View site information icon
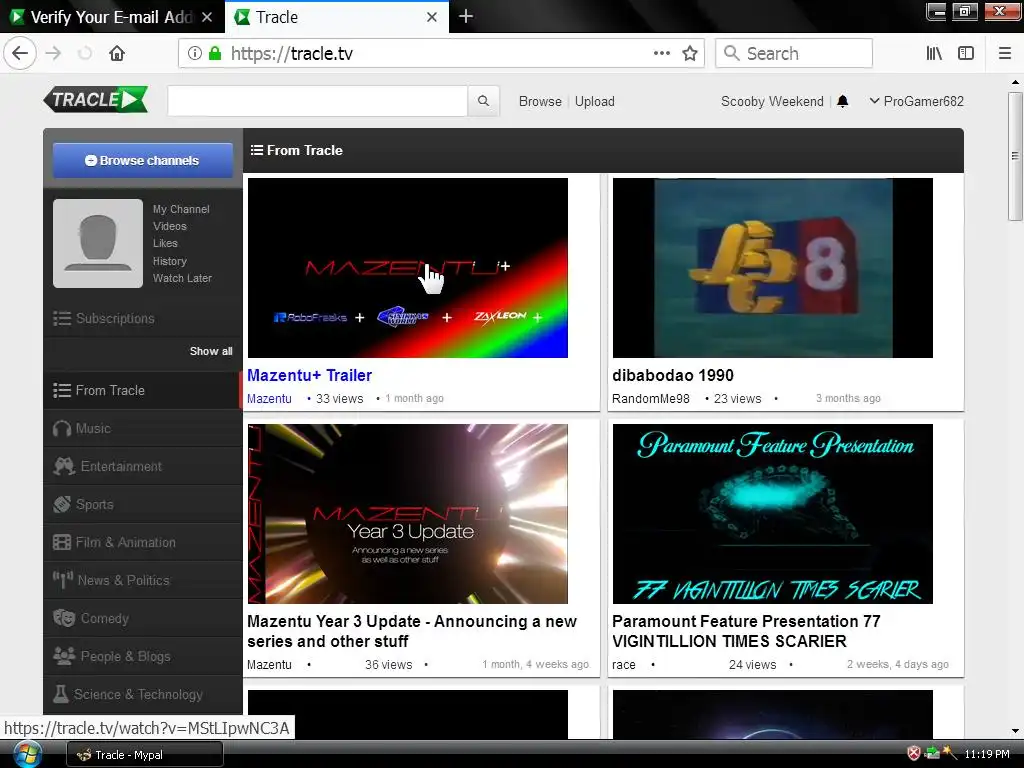Image resolution: width=1024 pixels, height=768 pixels. point(195,53)
